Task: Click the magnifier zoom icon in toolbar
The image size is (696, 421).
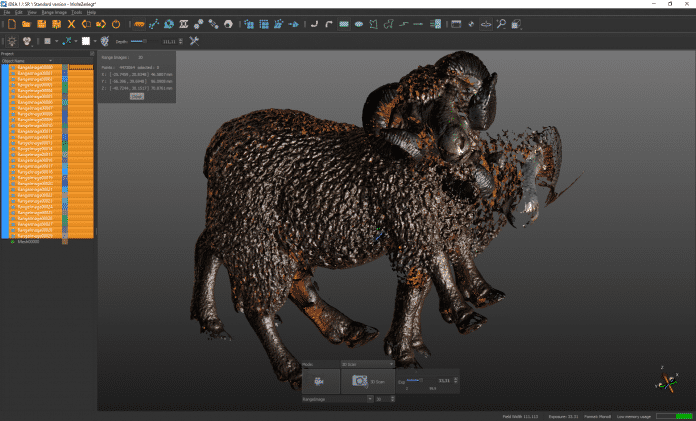Action: click(501, 23)
